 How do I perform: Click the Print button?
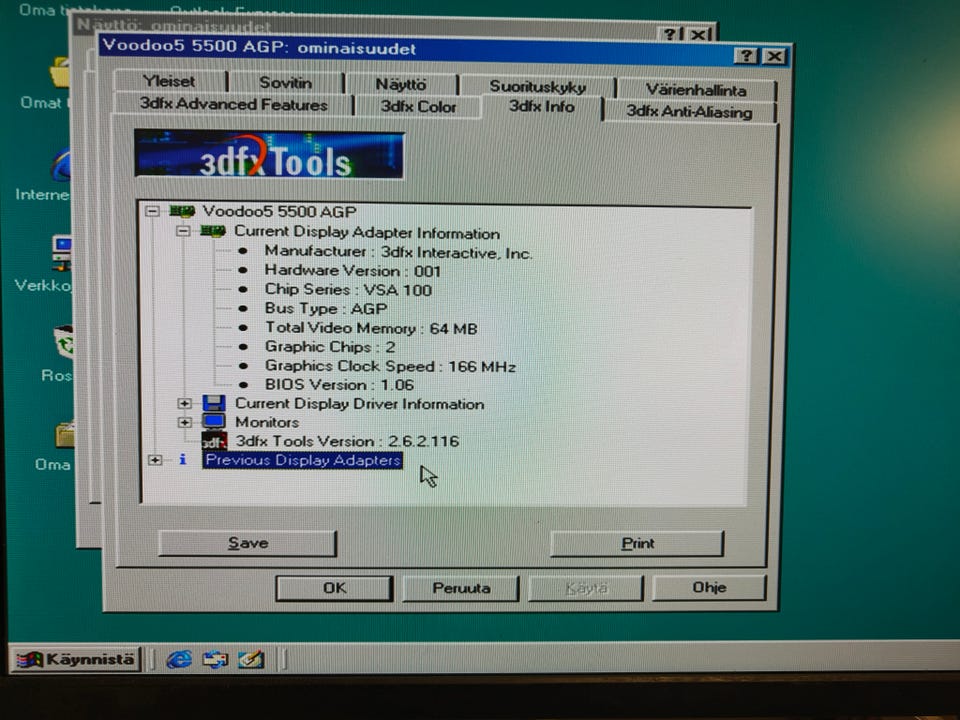point(637,544)
